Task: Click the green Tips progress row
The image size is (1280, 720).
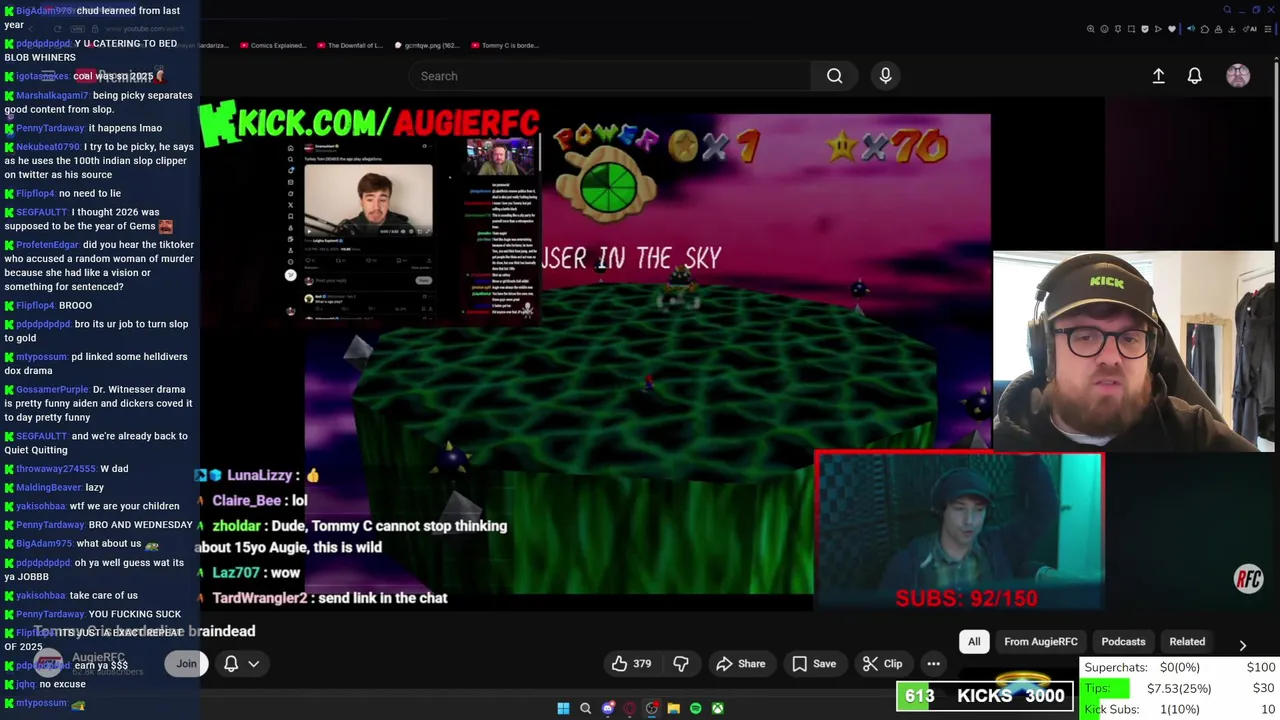Action: click(x=1180, y=688)
